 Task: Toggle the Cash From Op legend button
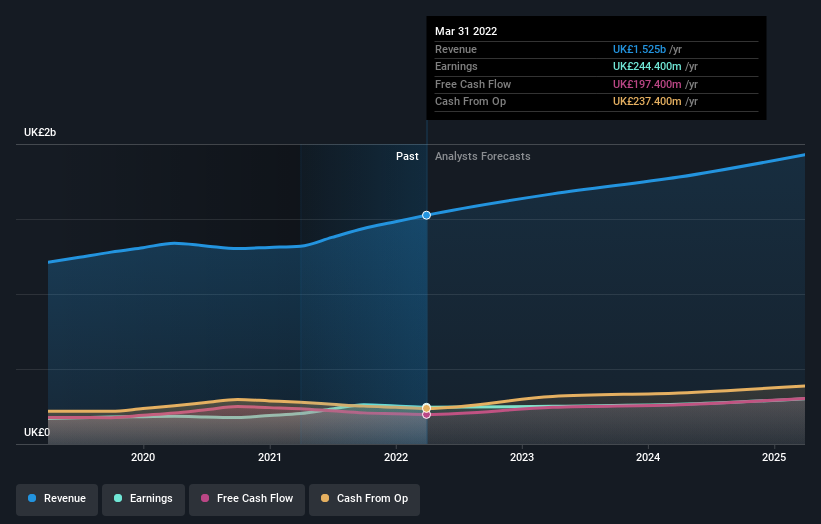[364, 499]
